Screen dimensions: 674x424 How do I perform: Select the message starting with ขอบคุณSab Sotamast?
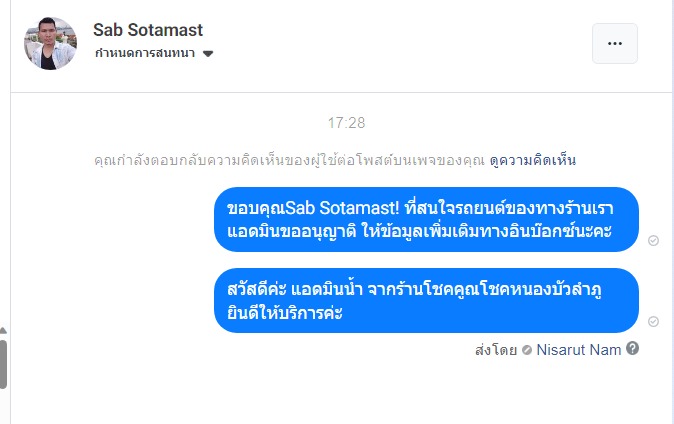pyautogui.click(x=426, y=219)
